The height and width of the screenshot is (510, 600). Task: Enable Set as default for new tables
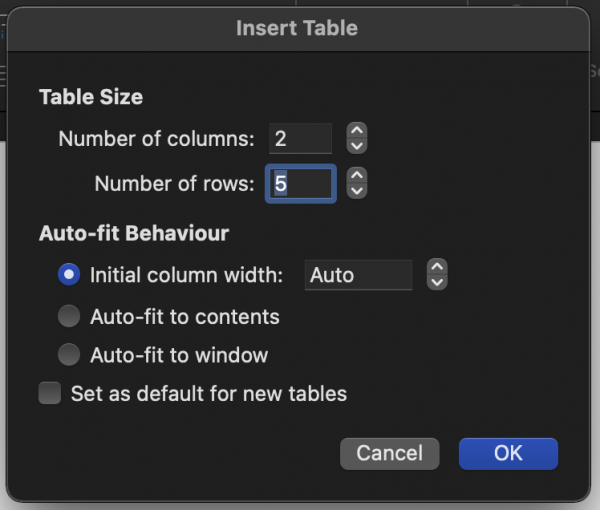50,393
